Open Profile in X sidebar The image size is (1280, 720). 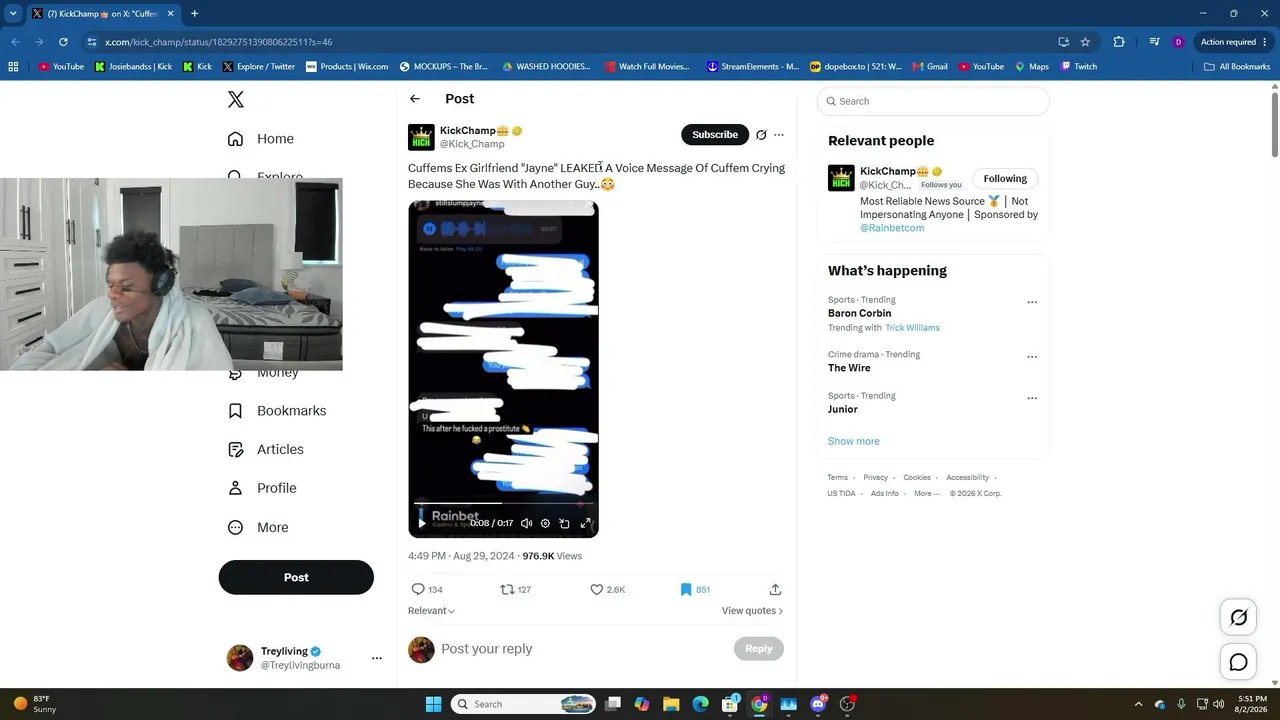coord(262,488)
